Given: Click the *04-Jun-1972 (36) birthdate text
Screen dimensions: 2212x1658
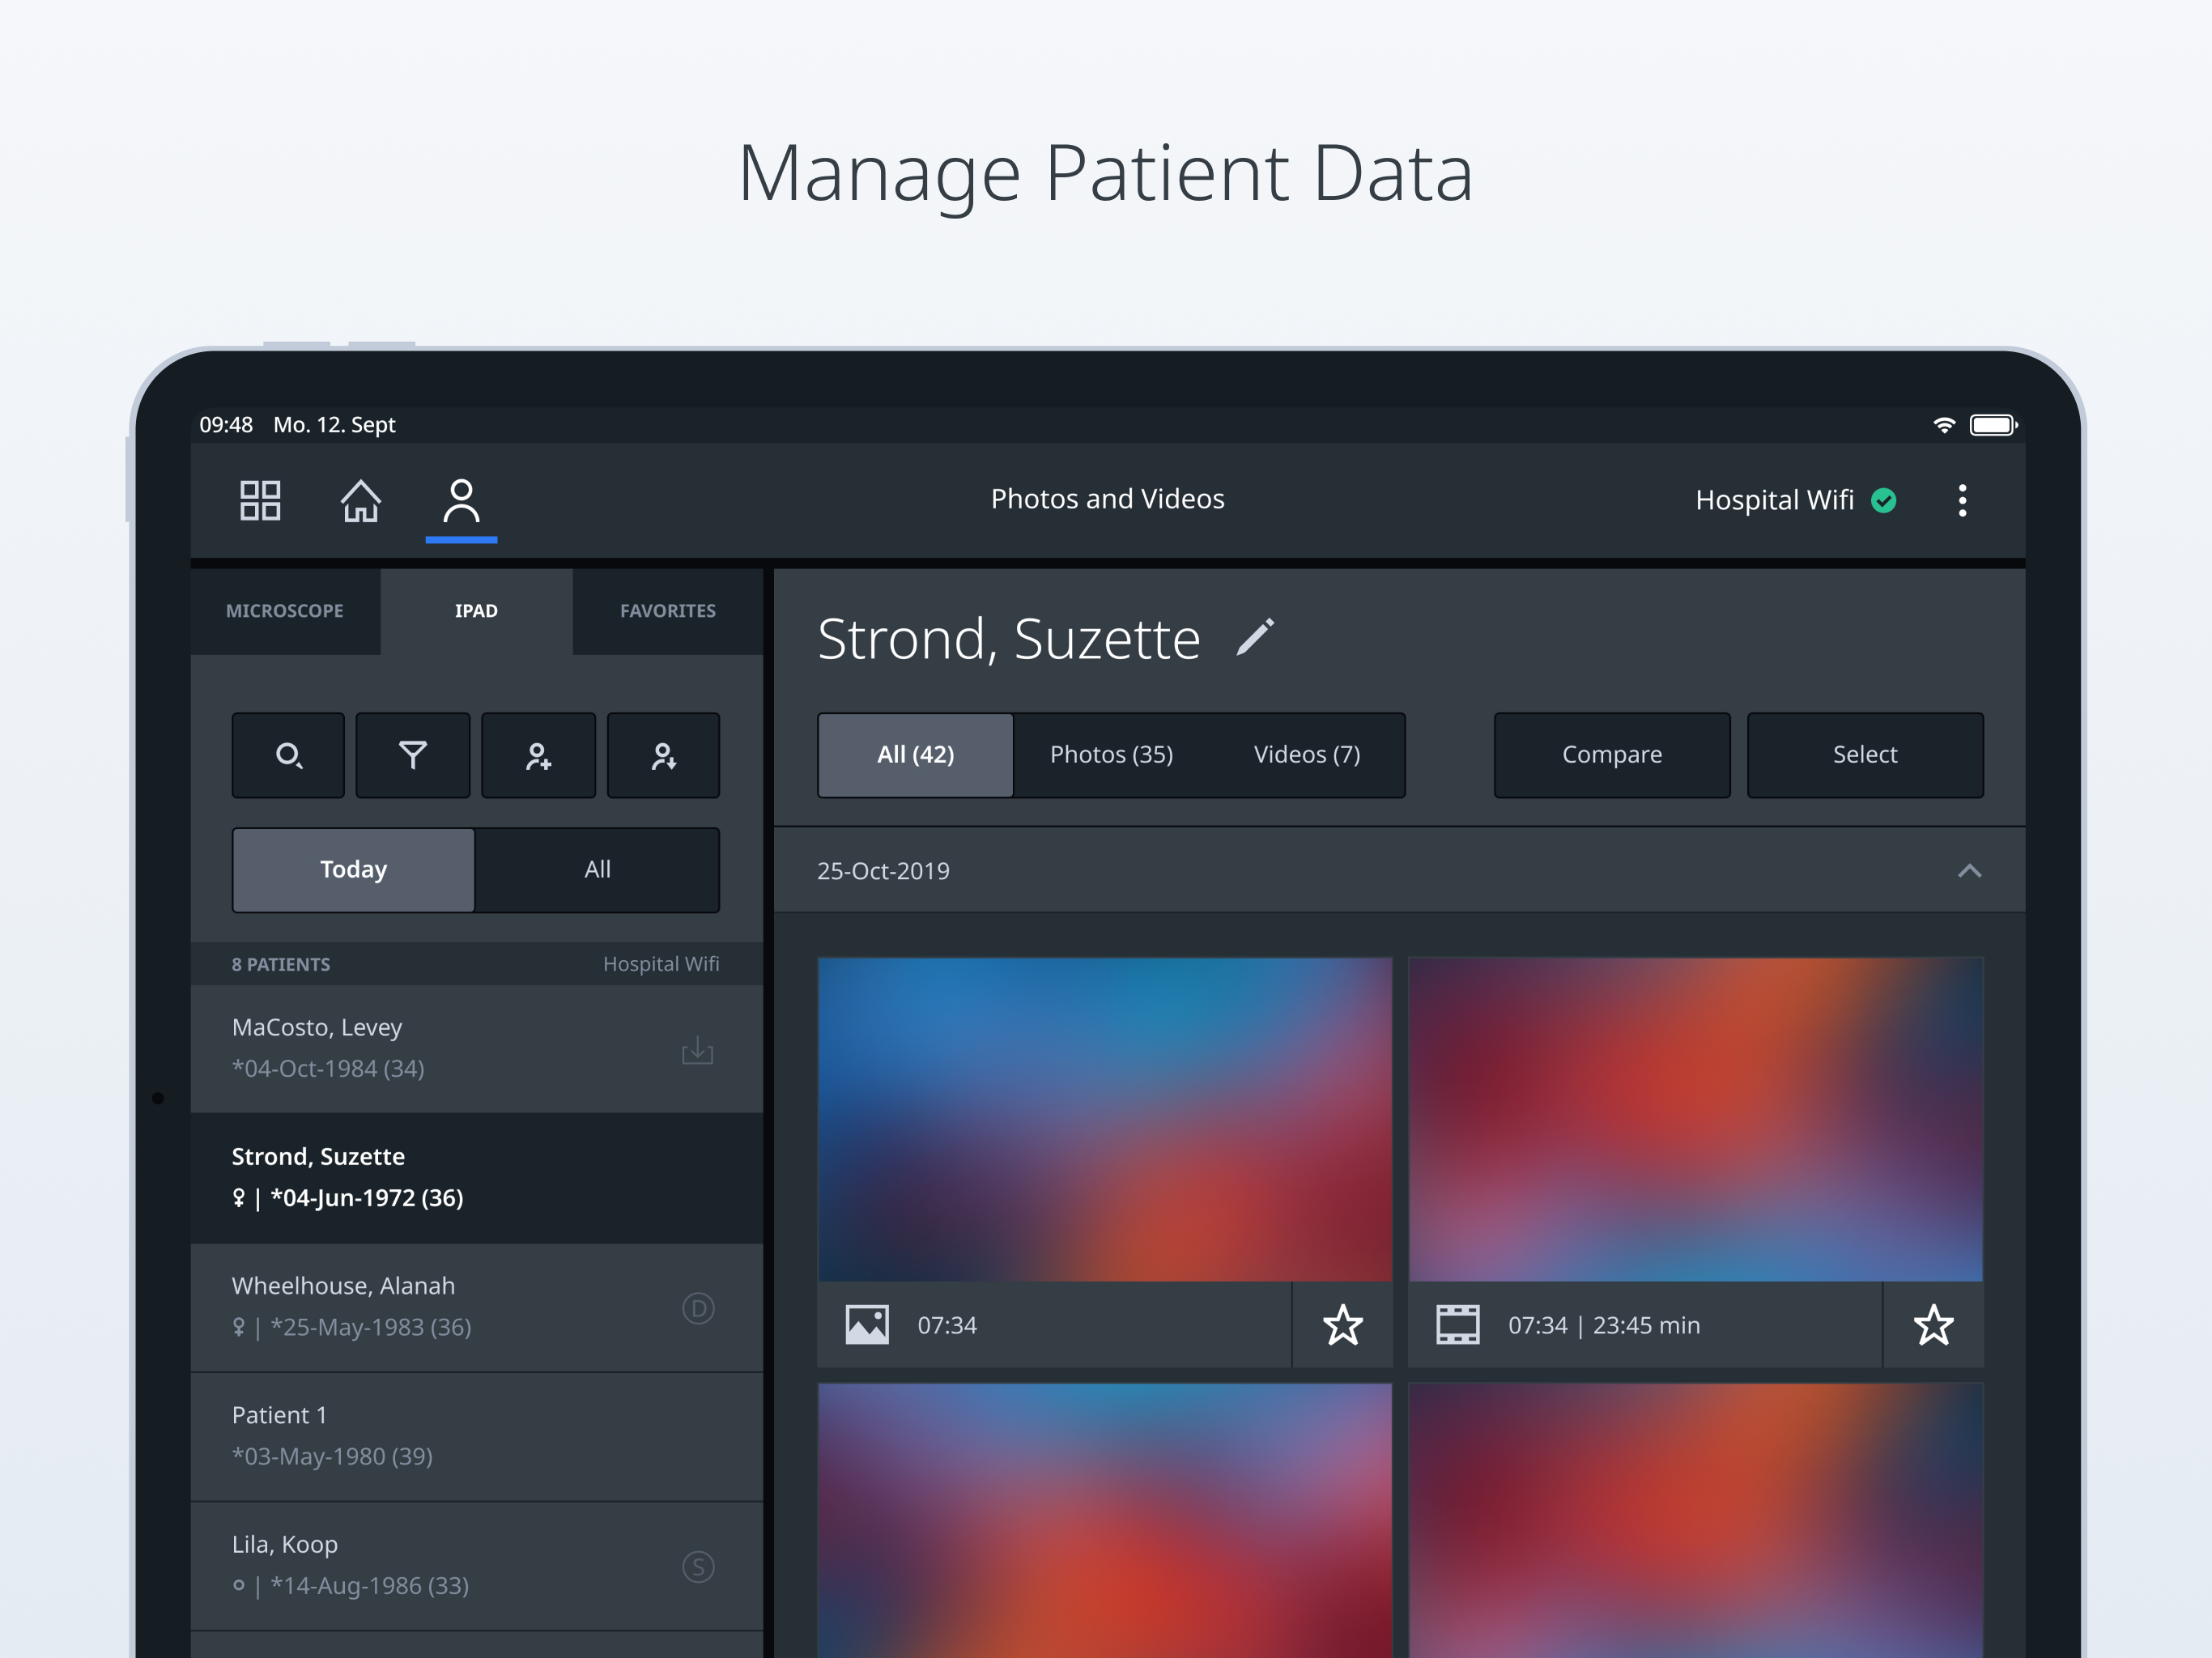Looking at the screenshot, I should pos(367,1198).
